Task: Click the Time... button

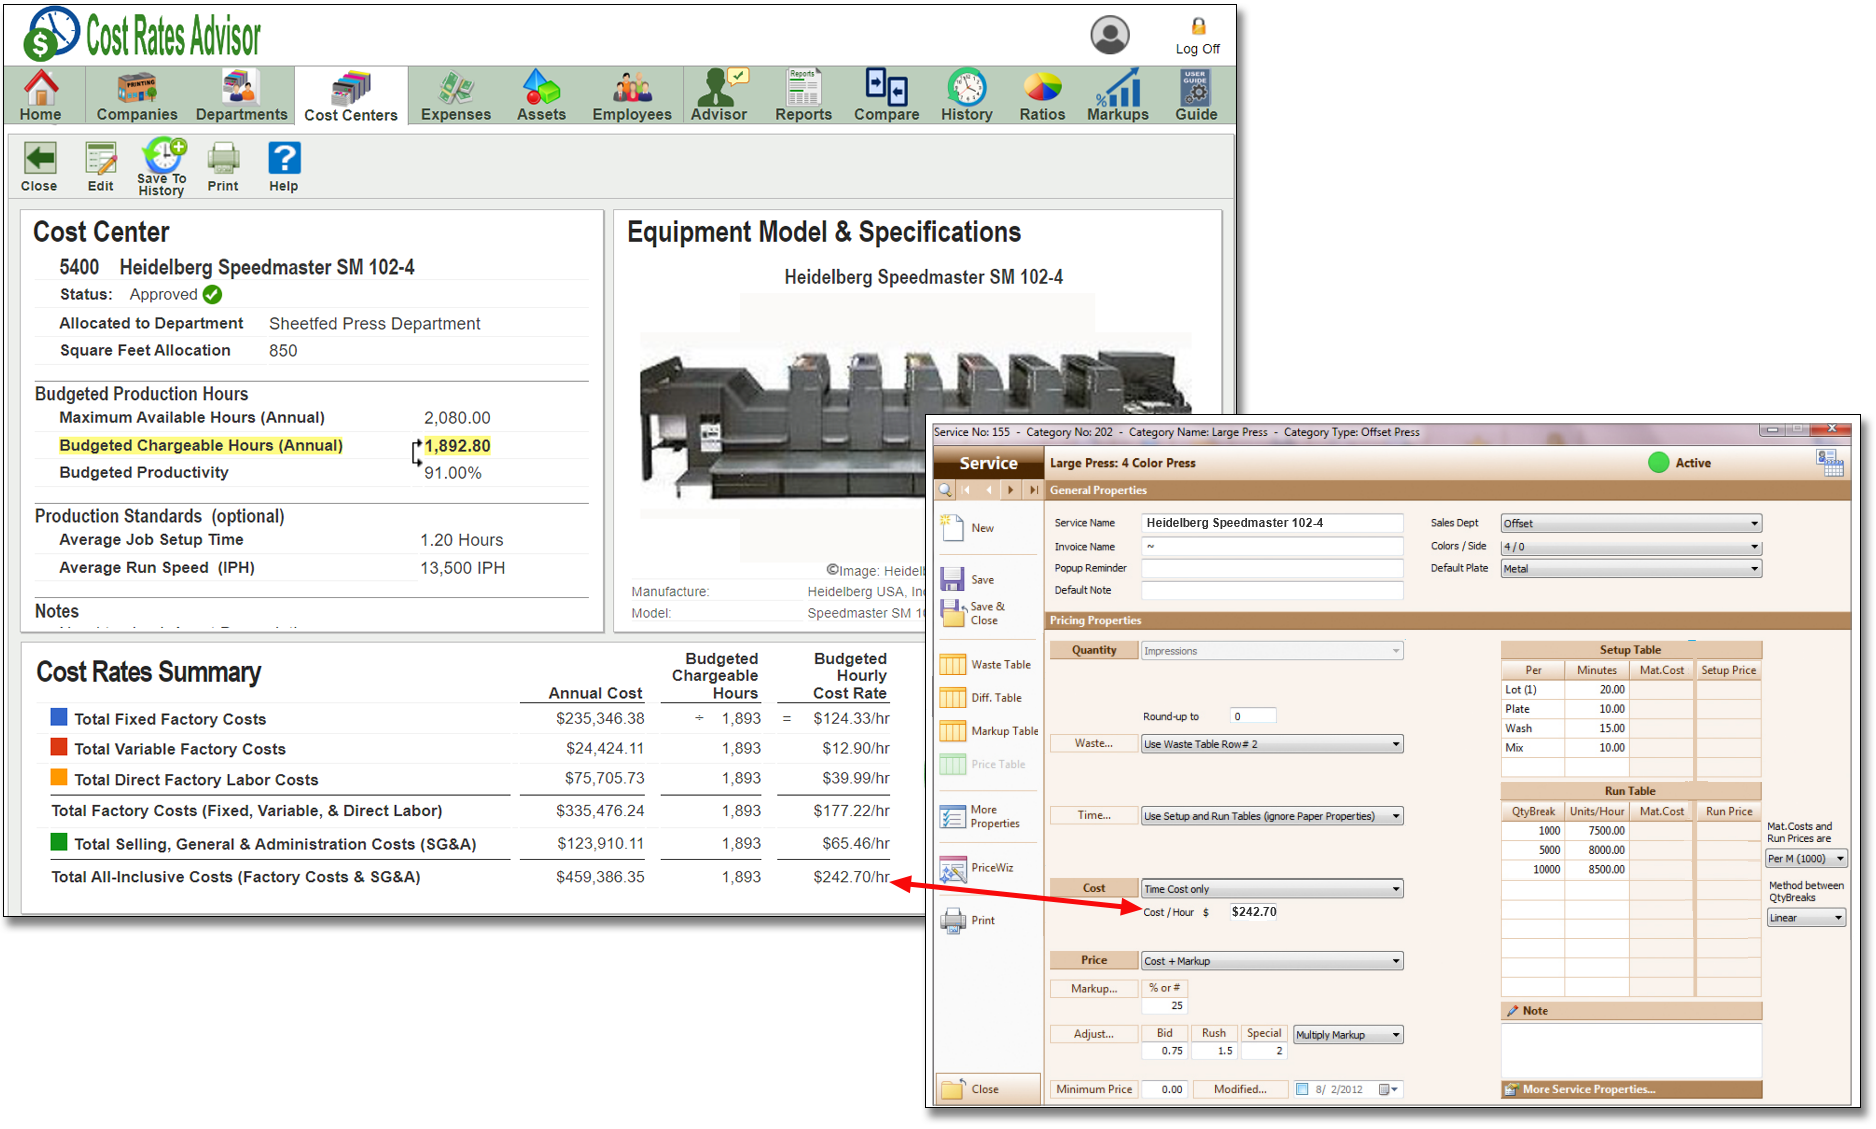Action: tap(1094, 815)
